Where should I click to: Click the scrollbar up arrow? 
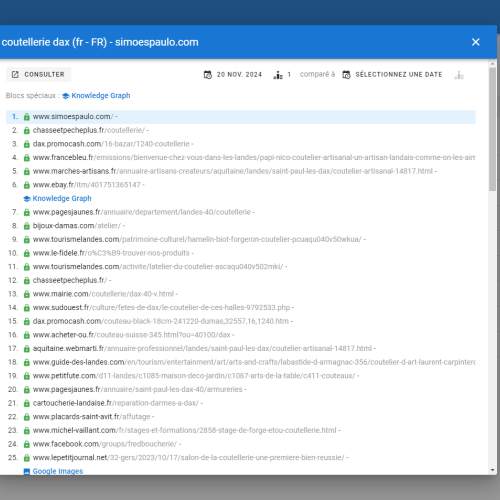pyautogui.click(x=493, y=63)
